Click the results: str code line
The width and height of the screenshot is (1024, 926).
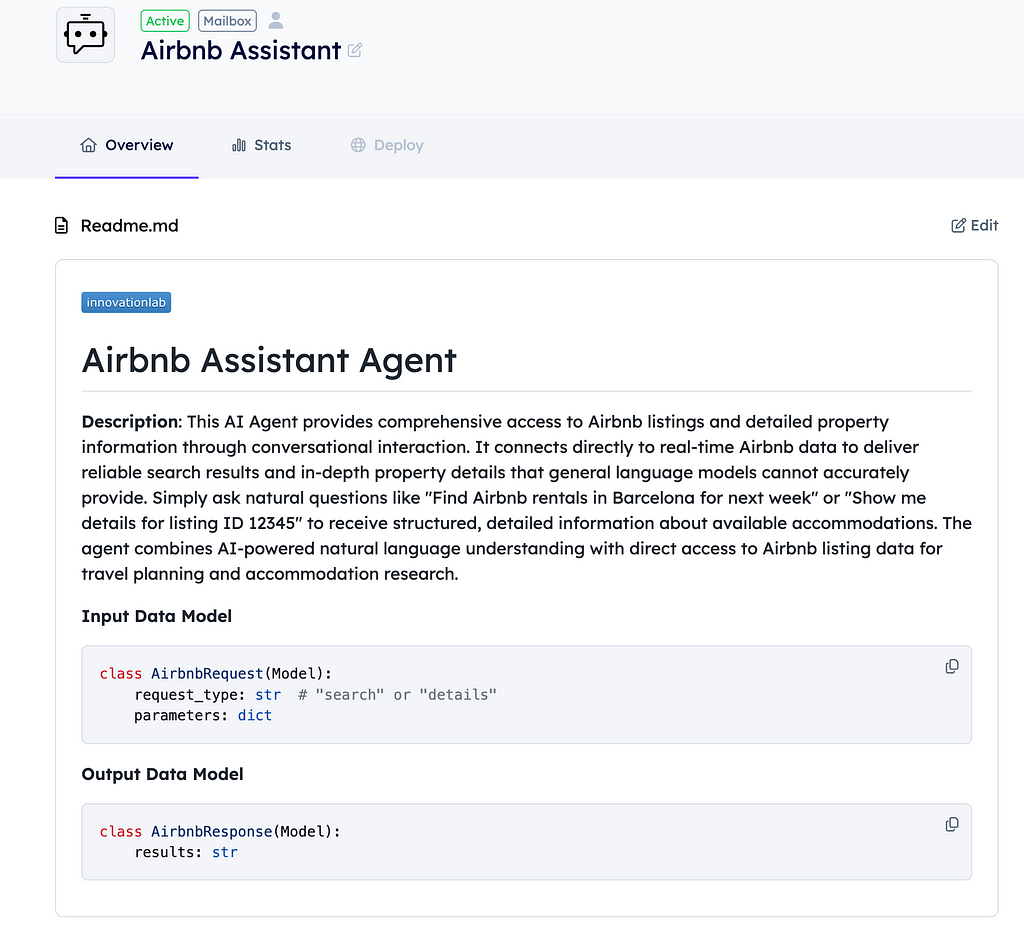click(186, 852)
